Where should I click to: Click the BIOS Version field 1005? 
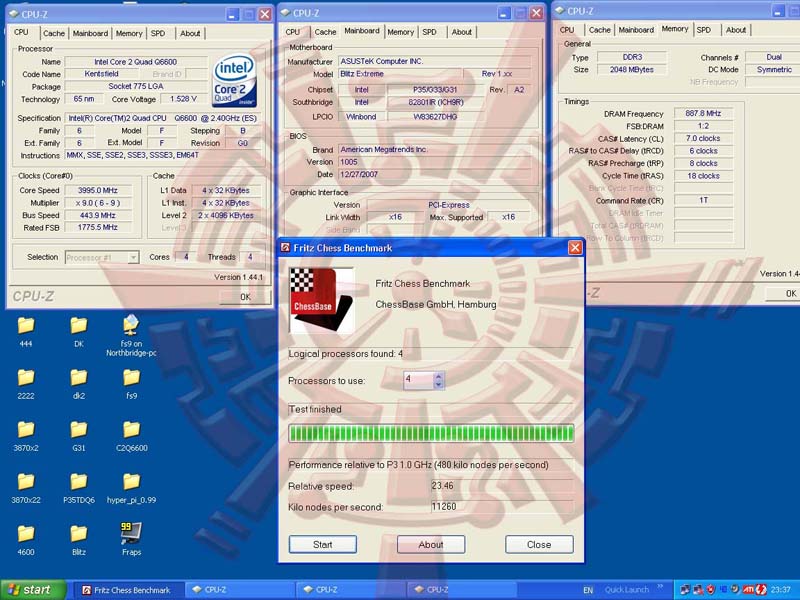point(434,162)
